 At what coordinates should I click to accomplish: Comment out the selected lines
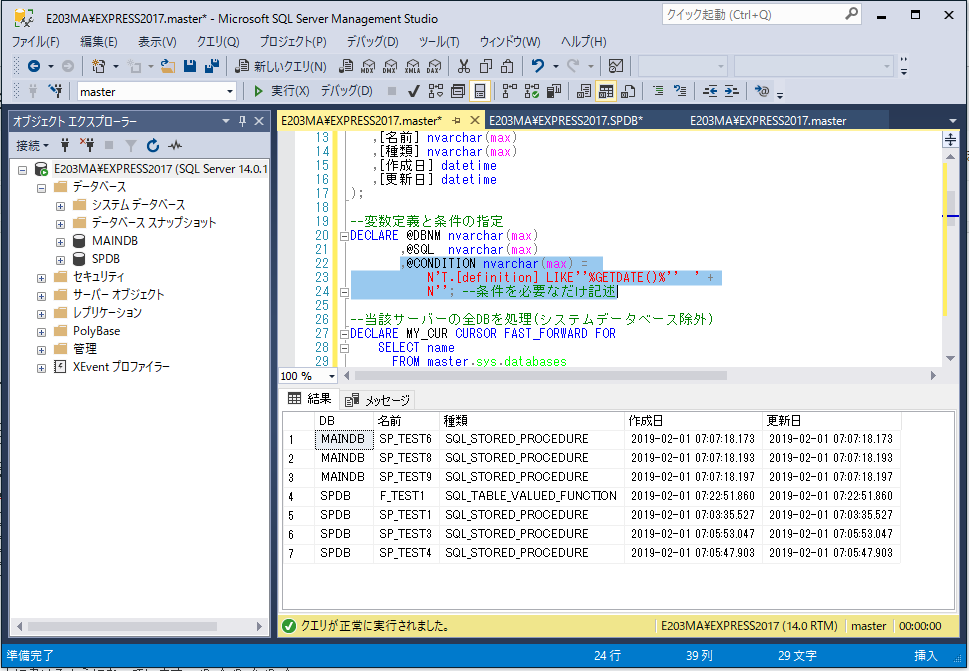[x=658, y=91]
